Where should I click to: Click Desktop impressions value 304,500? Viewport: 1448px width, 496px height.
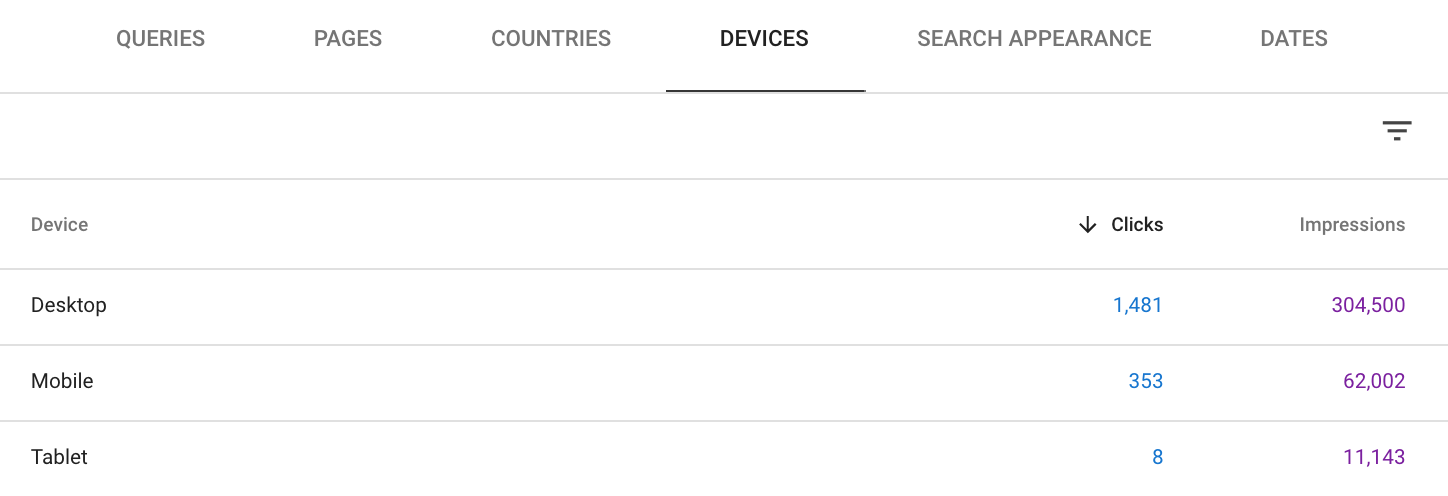(x=1368, y=305)
